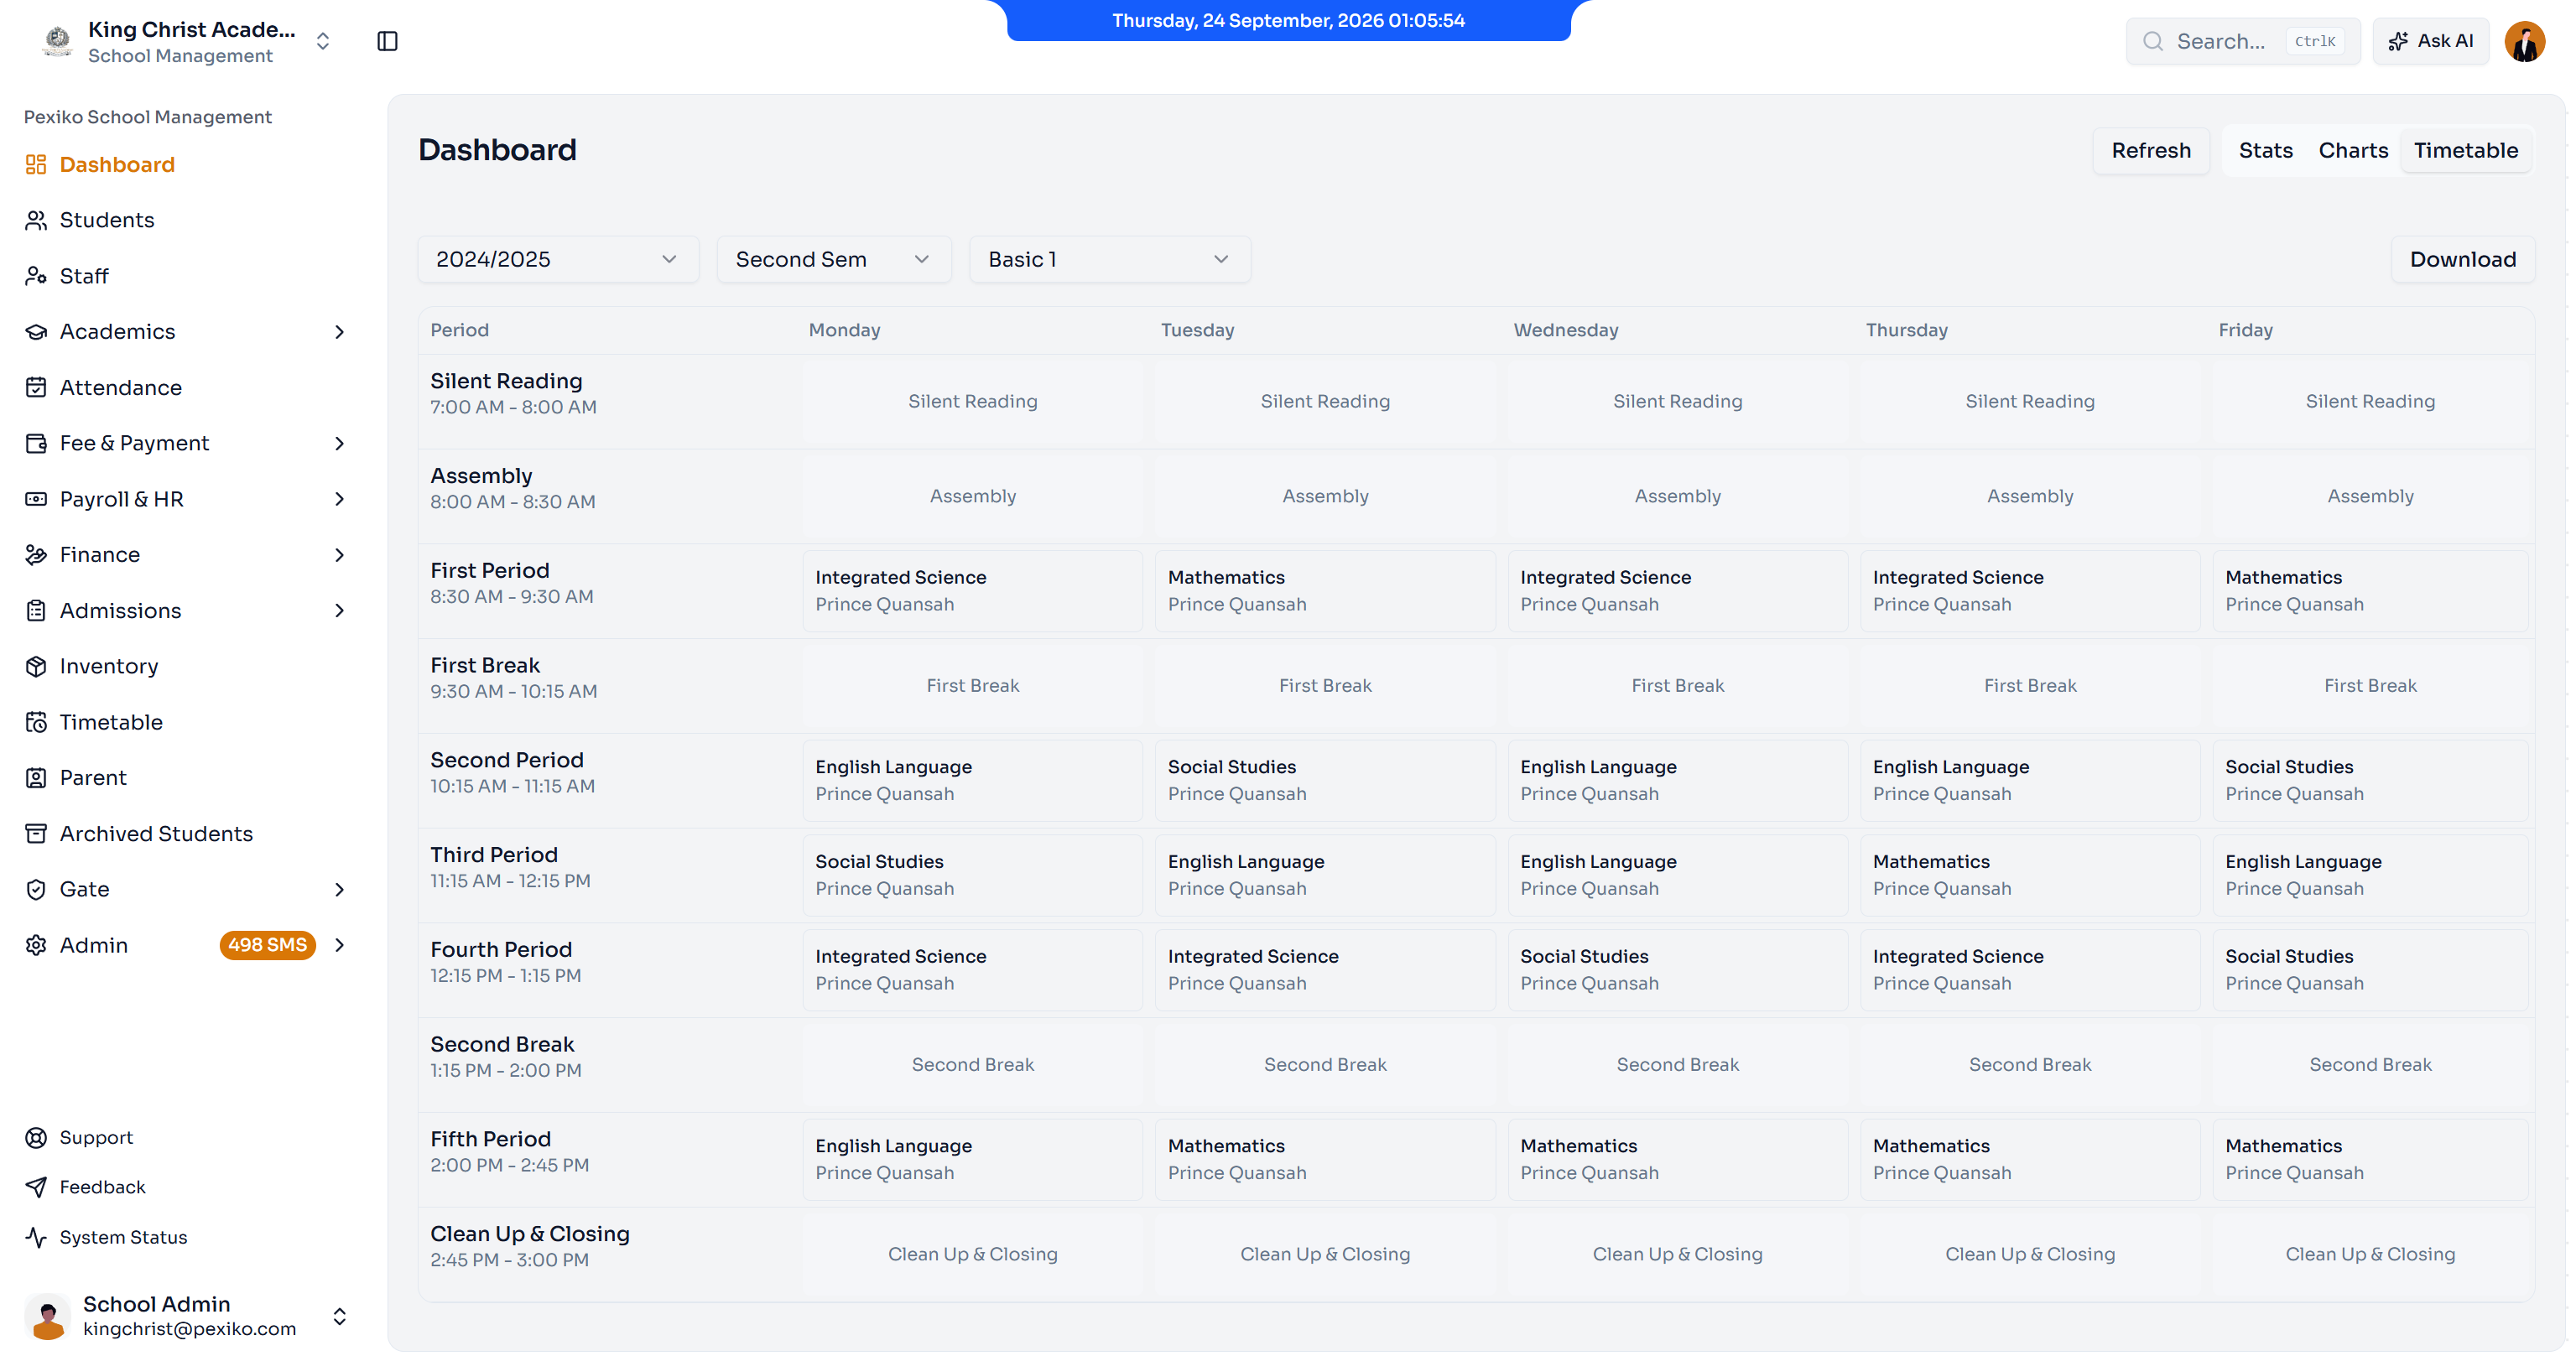Switch to the Stats tab
Screen dimensions: 2576x1356
coord(2265,150)
